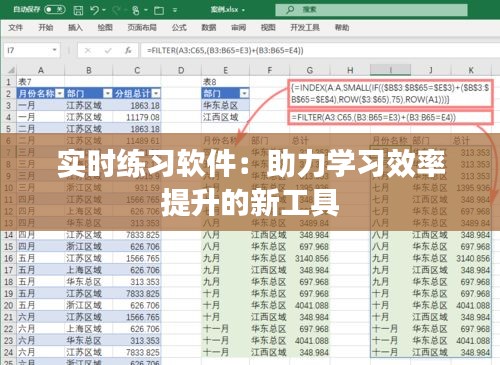Click the Redo arrow icon
Viewport: 500px width, 365px height.
coord(116,10)
